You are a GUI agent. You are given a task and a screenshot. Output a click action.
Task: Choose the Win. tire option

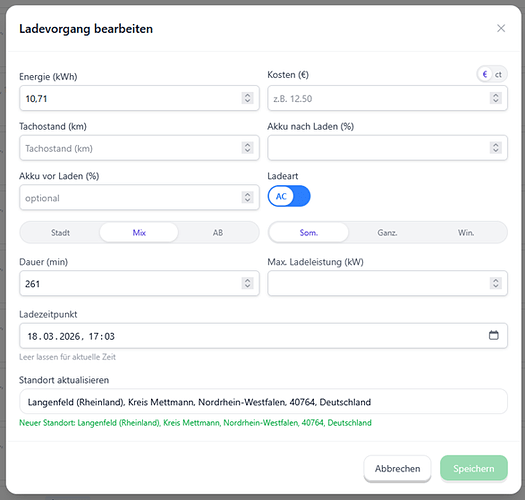click(x=466, y=232)
